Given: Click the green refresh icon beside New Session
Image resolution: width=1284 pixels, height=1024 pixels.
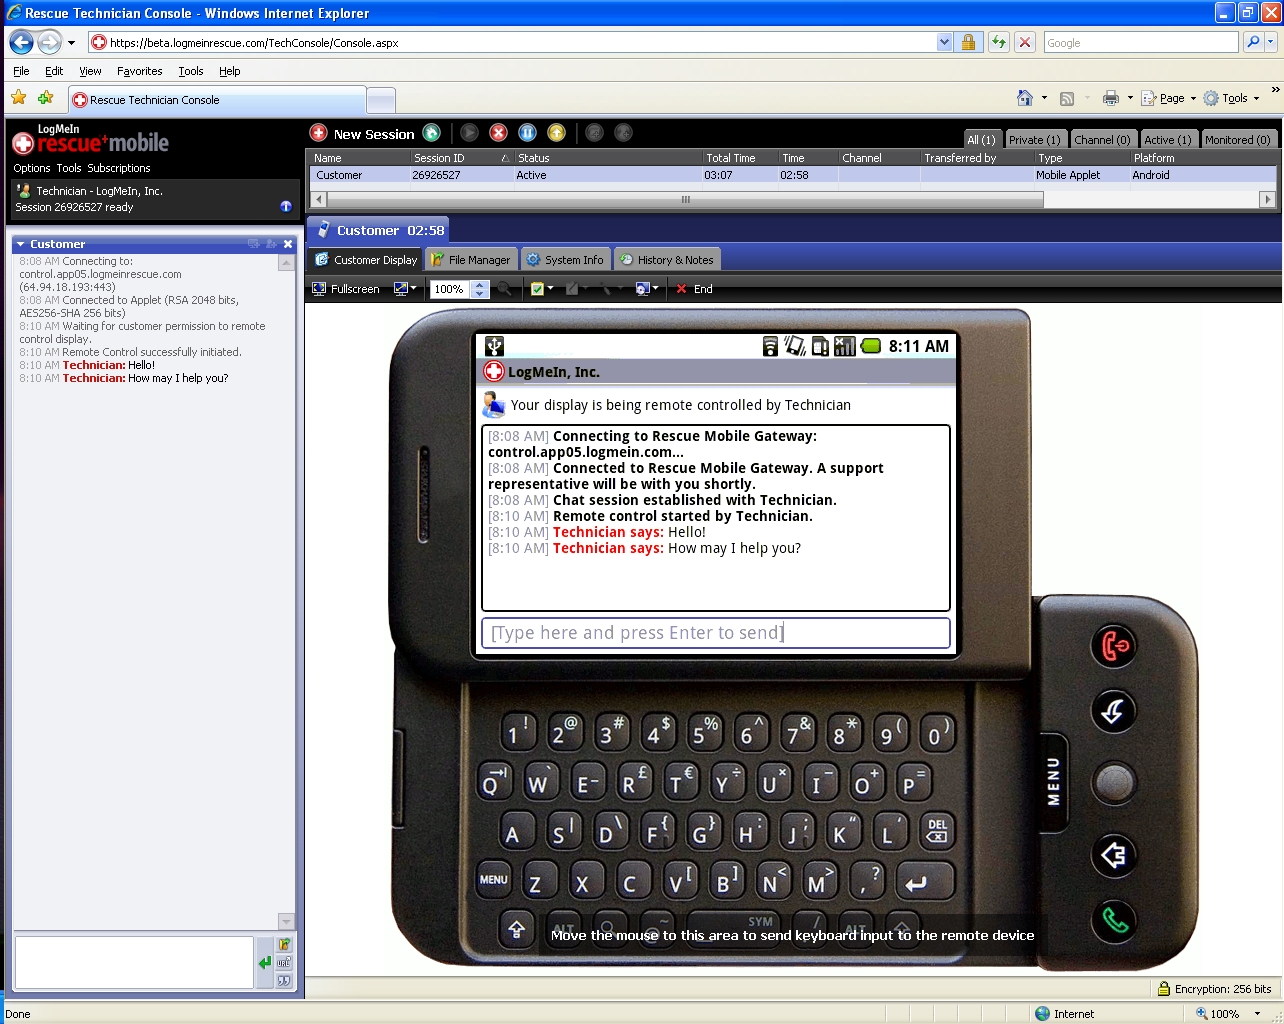Looking at the screenshot, I should point(431,133).
